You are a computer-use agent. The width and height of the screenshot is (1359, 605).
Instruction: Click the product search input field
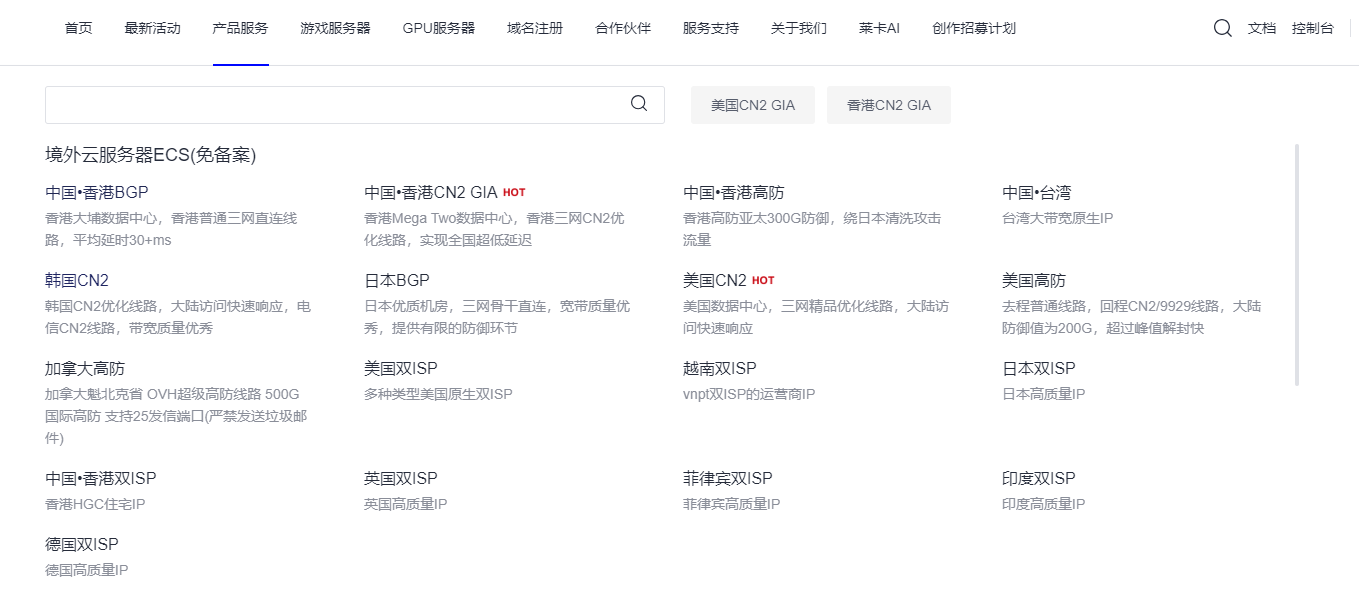335,105
